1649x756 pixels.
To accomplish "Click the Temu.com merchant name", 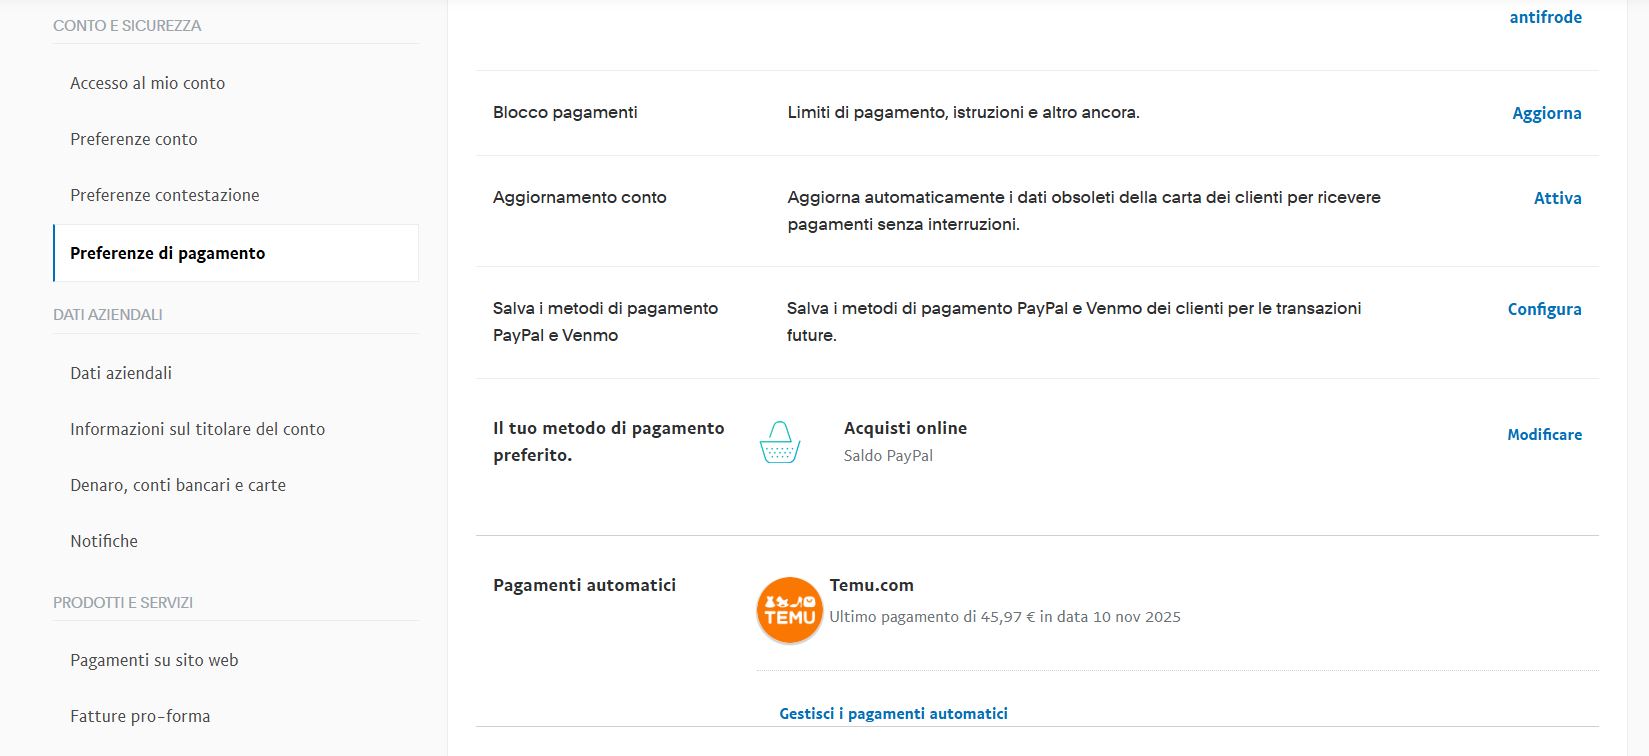I will tap(871, 585).
